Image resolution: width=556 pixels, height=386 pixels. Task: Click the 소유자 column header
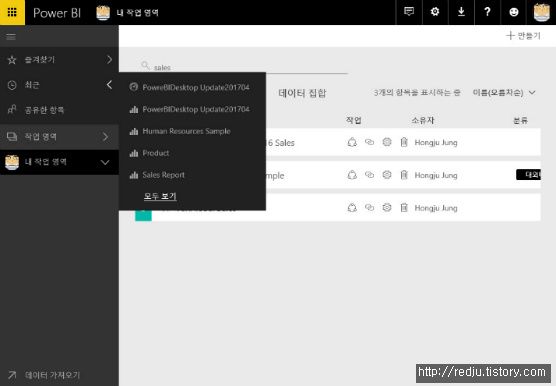pyautogui.click(x=423, y=120)
